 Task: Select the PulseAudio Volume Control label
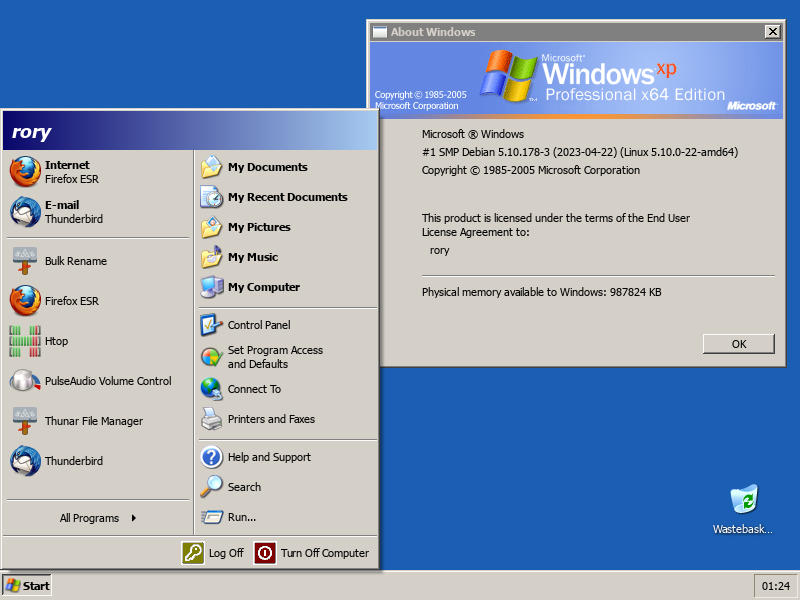108,381
